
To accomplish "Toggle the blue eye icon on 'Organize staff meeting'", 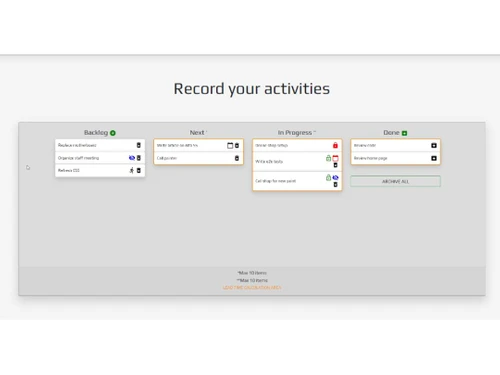I will click(132, 158).
